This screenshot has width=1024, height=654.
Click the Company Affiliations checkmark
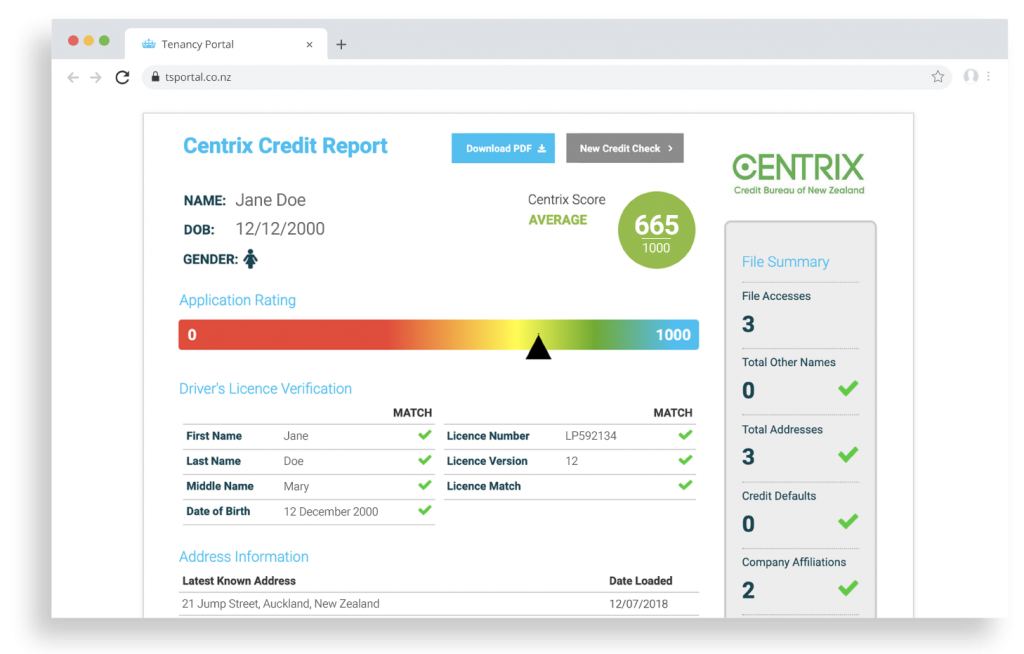click(848, 588)
